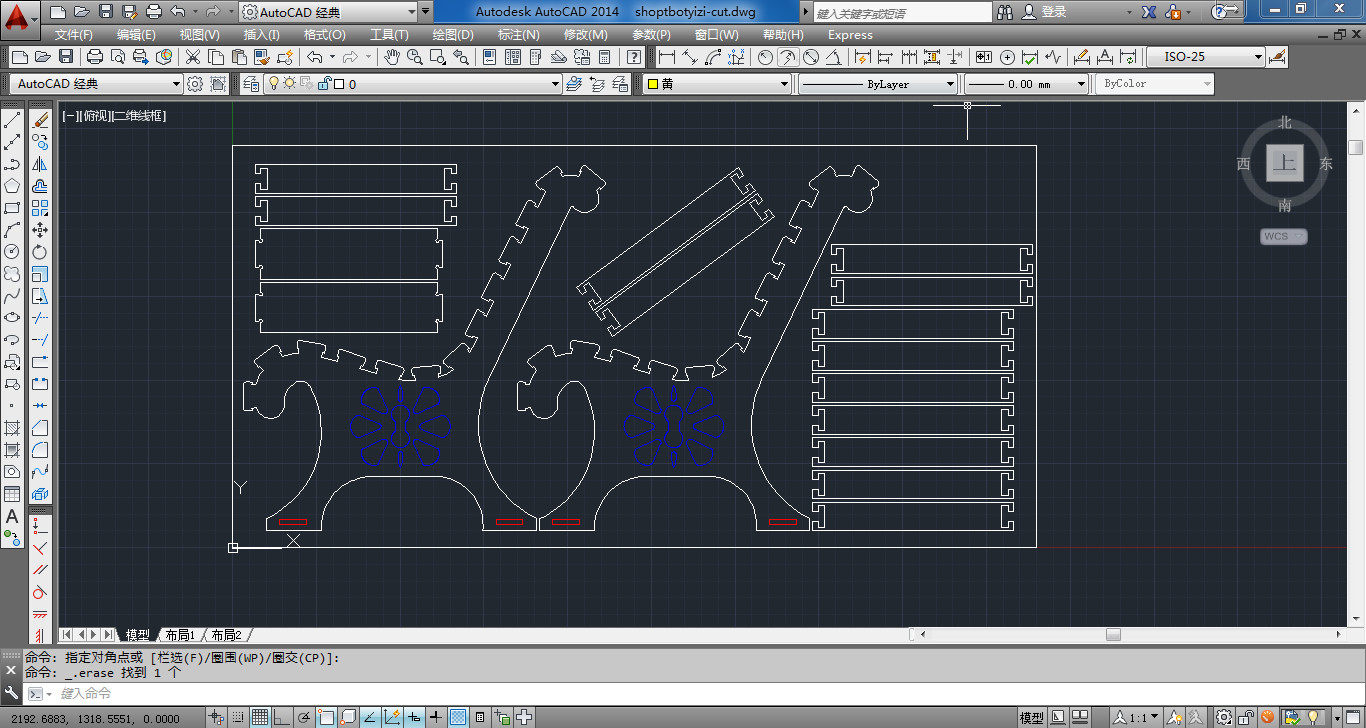Activate the Pan hand tool
Viewport: 1366px width, 728px height.
[393, 57]
